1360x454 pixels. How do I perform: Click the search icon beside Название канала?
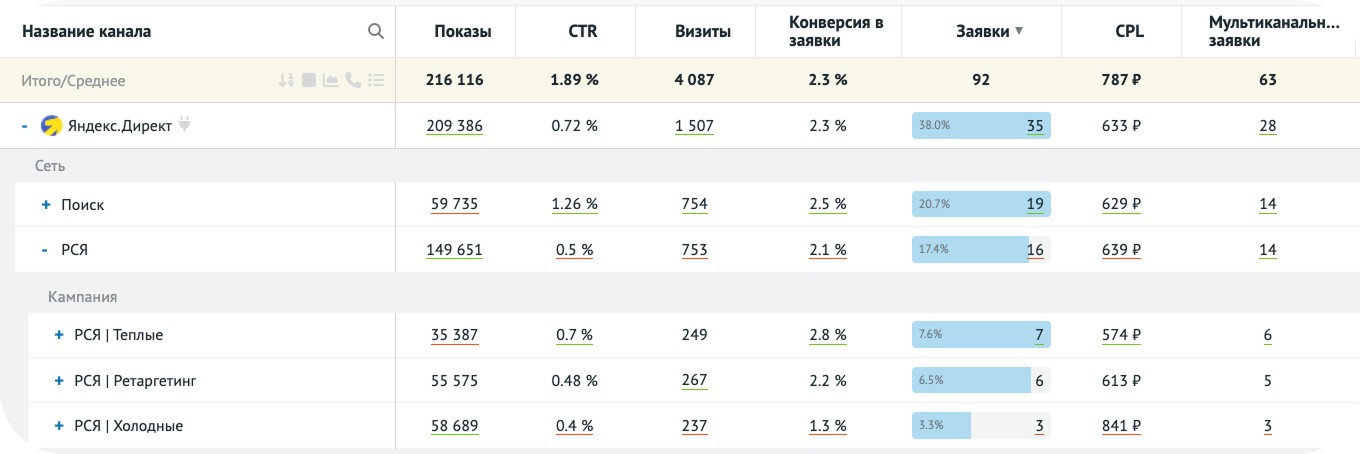376,31
